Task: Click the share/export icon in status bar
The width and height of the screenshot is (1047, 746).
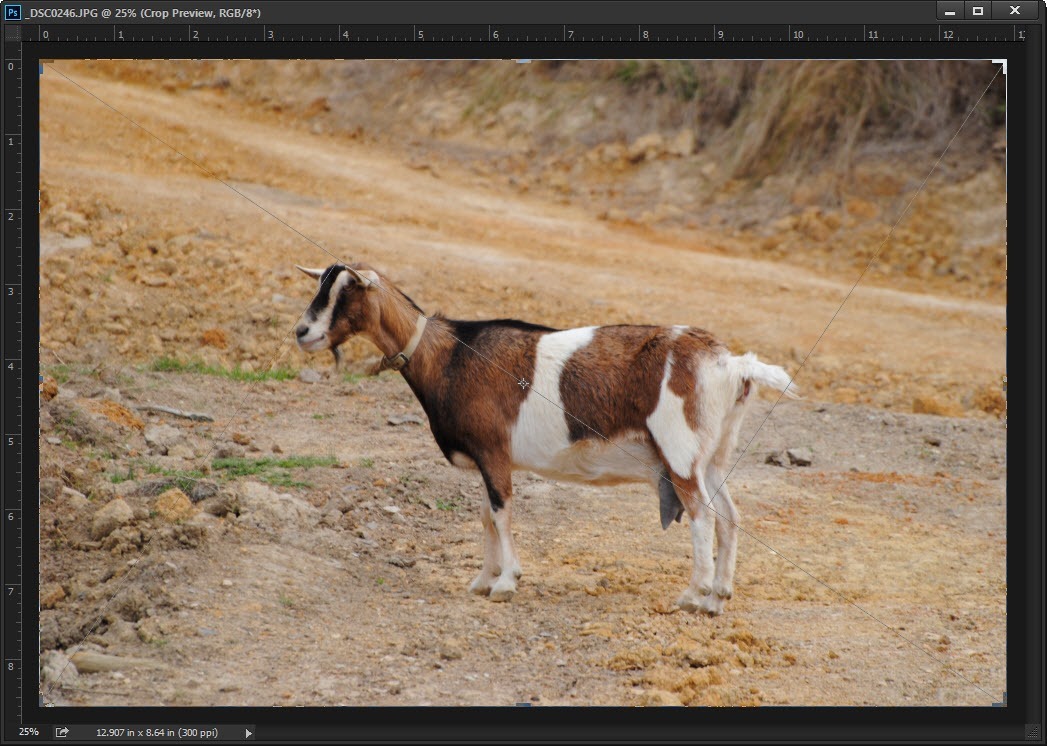Action: 62,732
